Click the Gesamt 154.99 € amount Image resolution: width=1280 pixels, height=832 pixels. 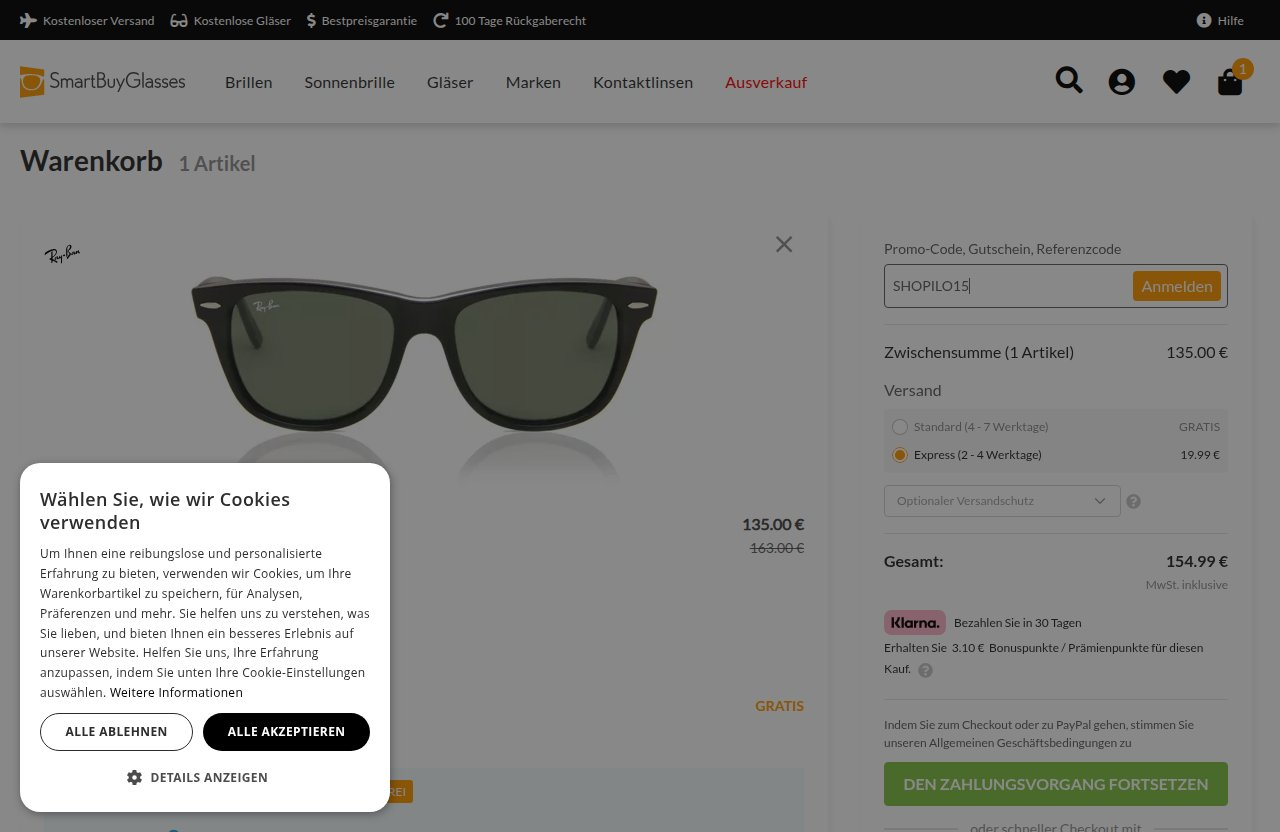click(x=1197, y=561)
